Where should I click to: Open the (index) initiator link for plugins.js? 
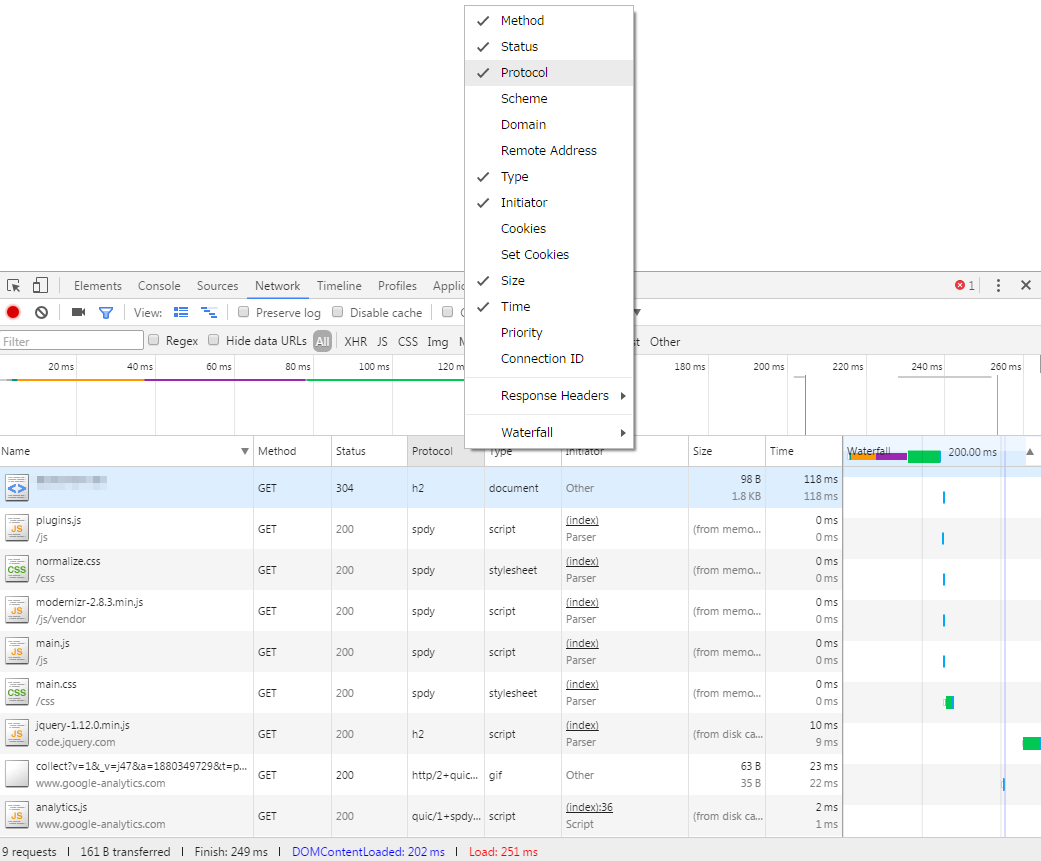coord(582,520)
